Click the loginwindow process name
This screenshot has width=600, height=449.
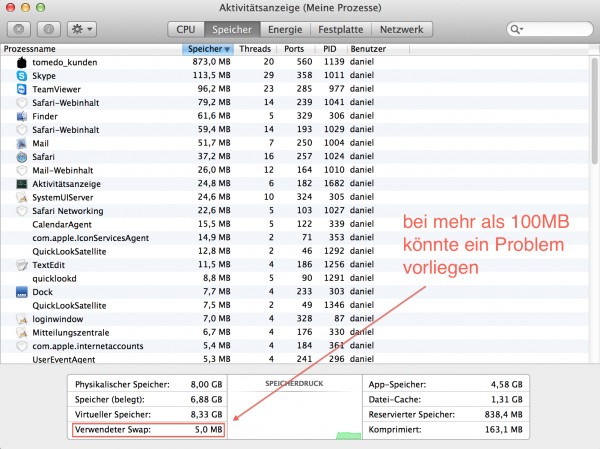tap(58, 319)
